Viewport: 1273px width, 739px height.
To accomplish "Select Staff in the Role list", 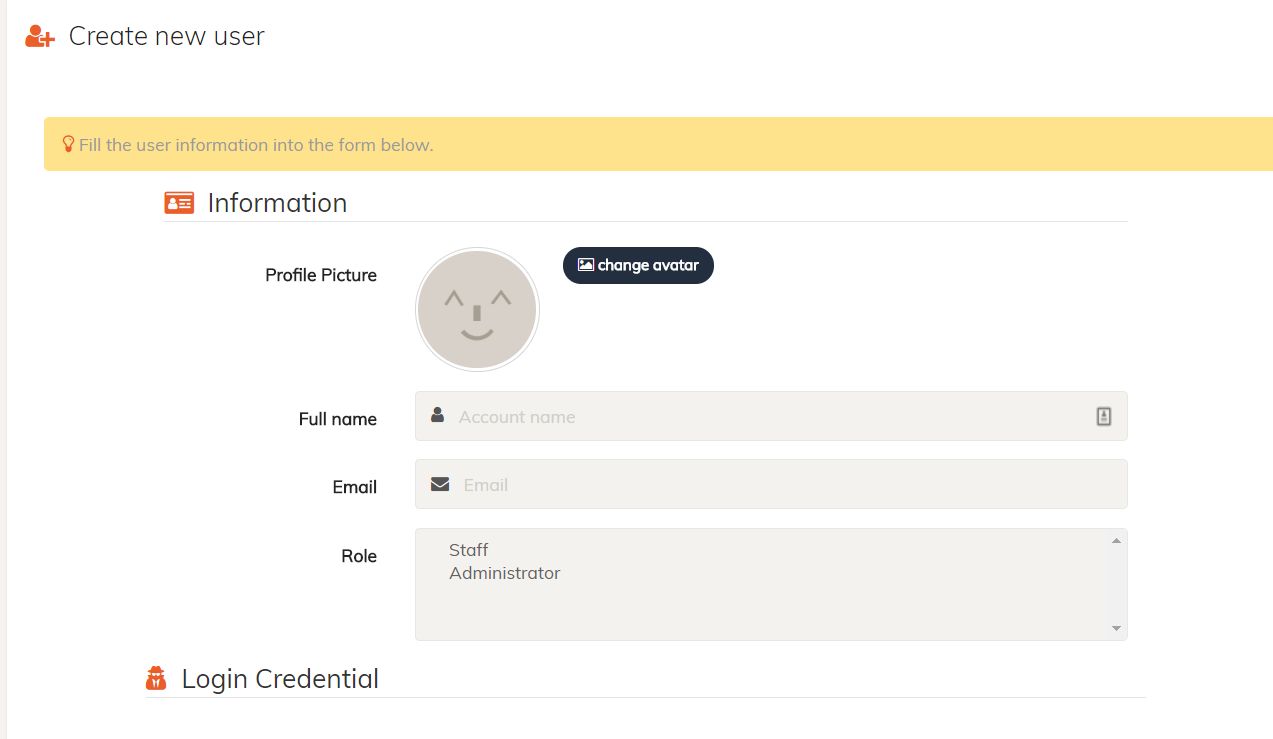I will (469, 550).
